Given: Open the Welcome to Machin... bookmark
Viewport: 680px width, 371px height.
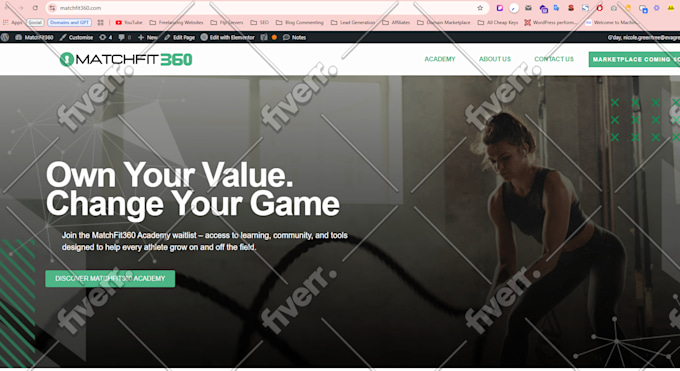Looking at the screenshot, I should [611, 22].
